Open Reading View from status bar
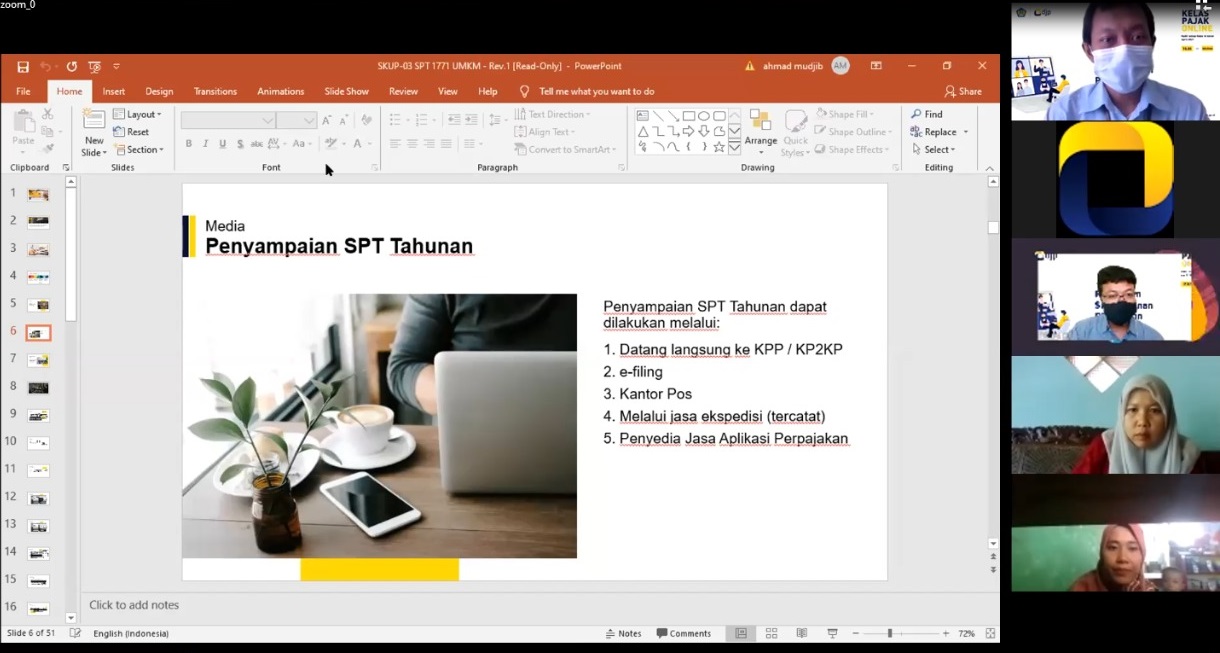The image size is (1220, 653). pos(801,634)
